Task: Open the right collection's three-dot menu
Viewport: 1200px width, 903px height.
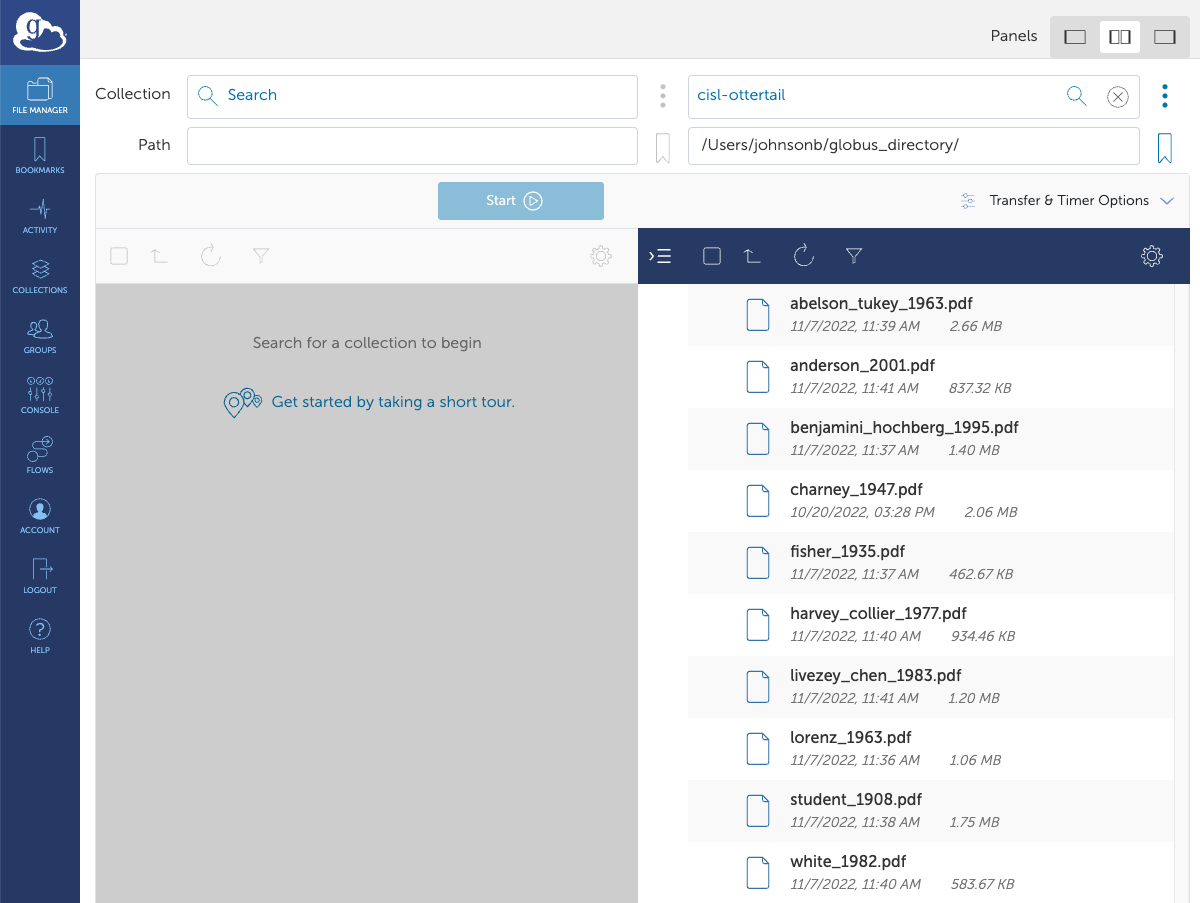Action: (1164, 96)
